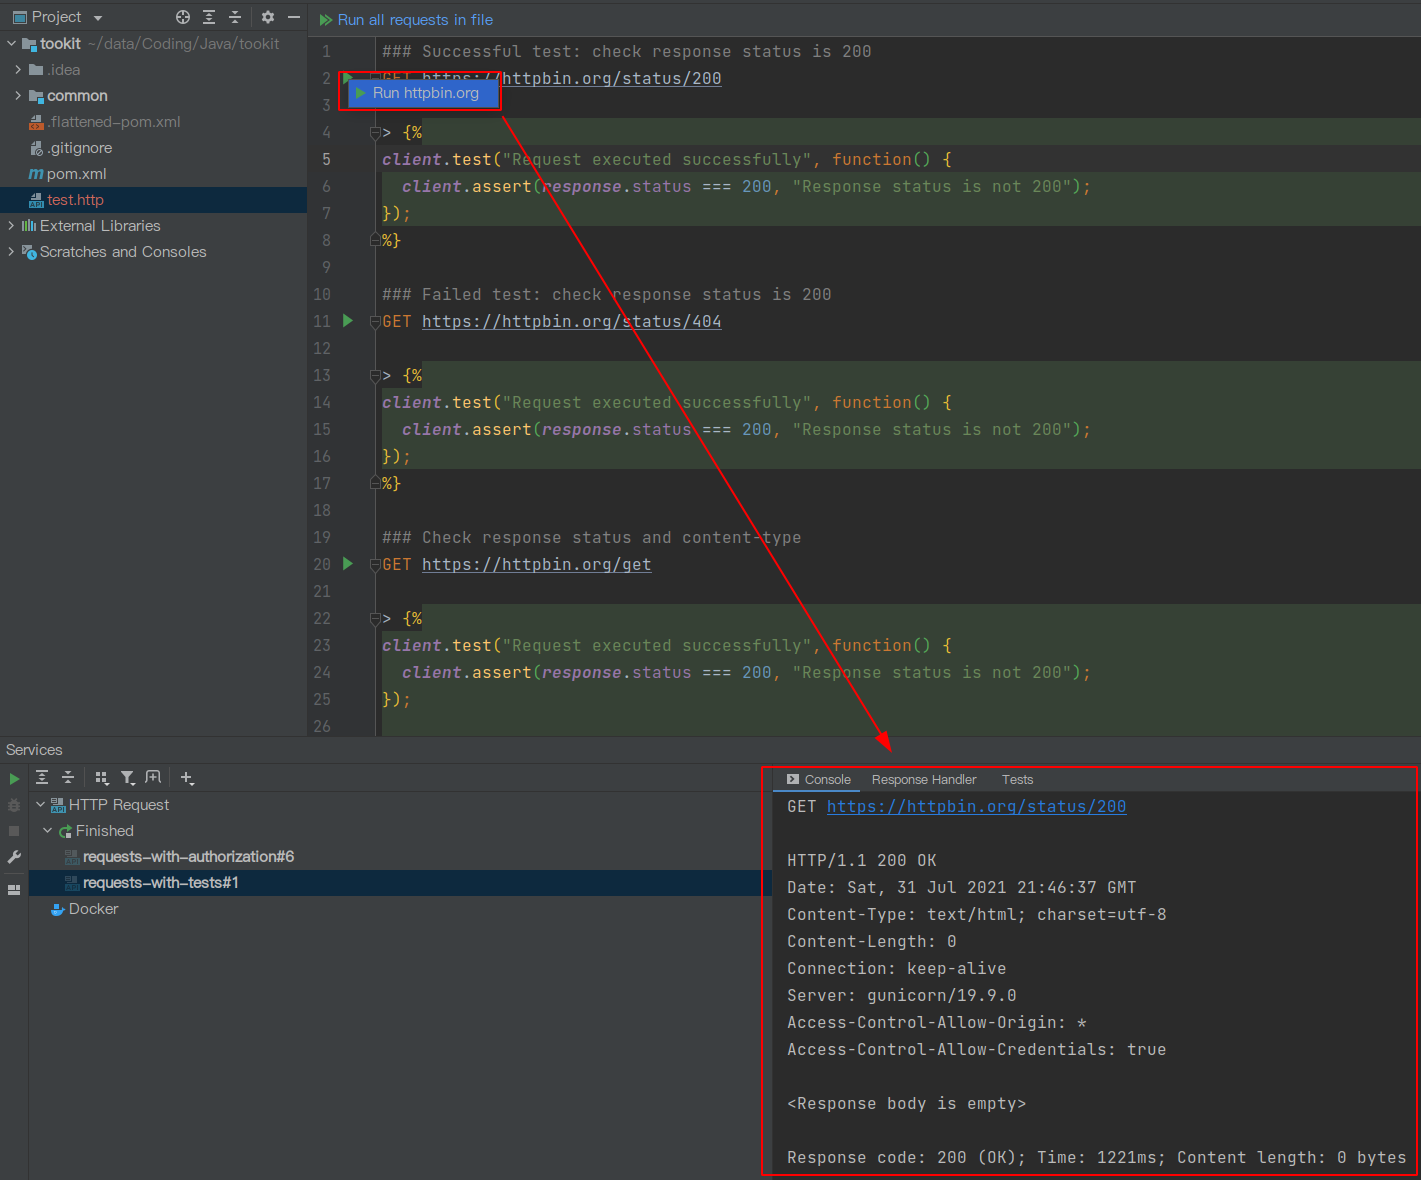Expand all in the Project panel toolbar

coord(209,17)
